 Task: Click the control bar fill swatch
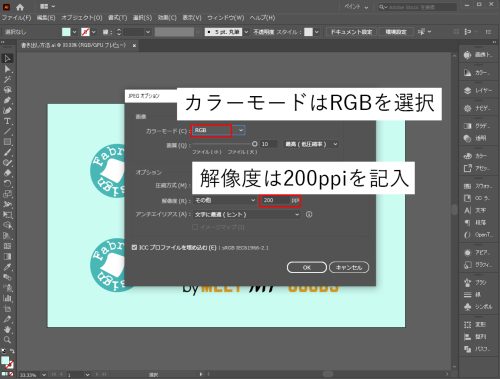pos(66,32)
